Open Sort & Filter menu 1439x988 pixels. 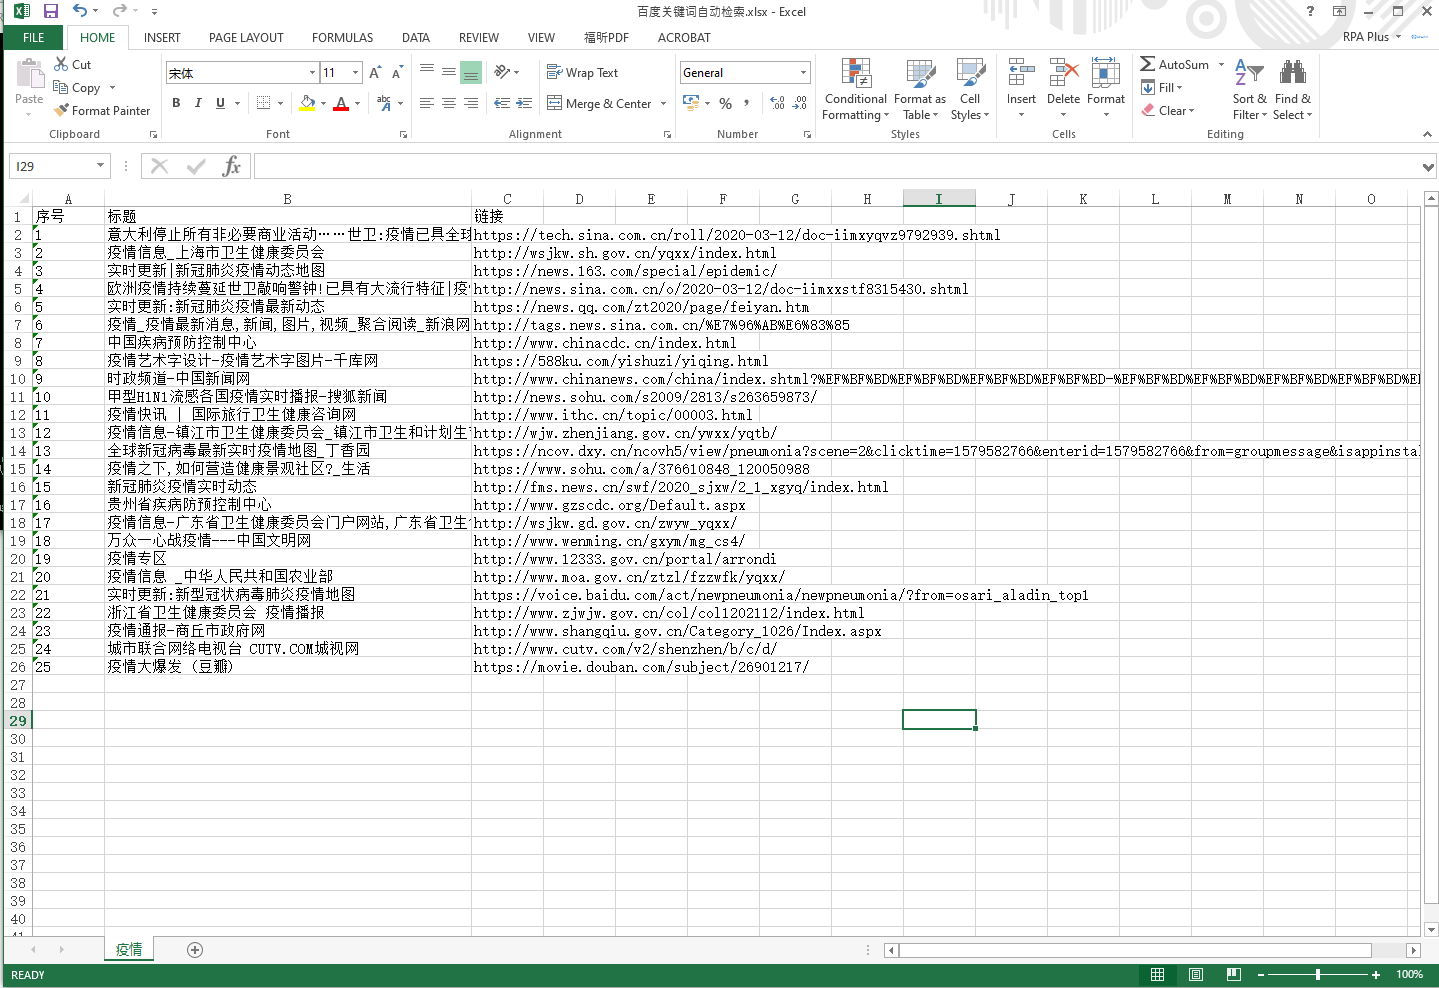(x=1249, y=90)
